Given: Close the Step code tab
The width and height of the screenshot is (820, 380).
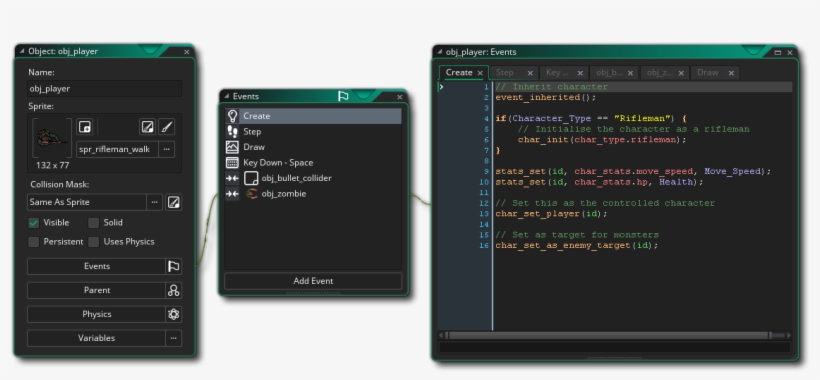Looking at the screenshot, I should click(x=530, y=73).
